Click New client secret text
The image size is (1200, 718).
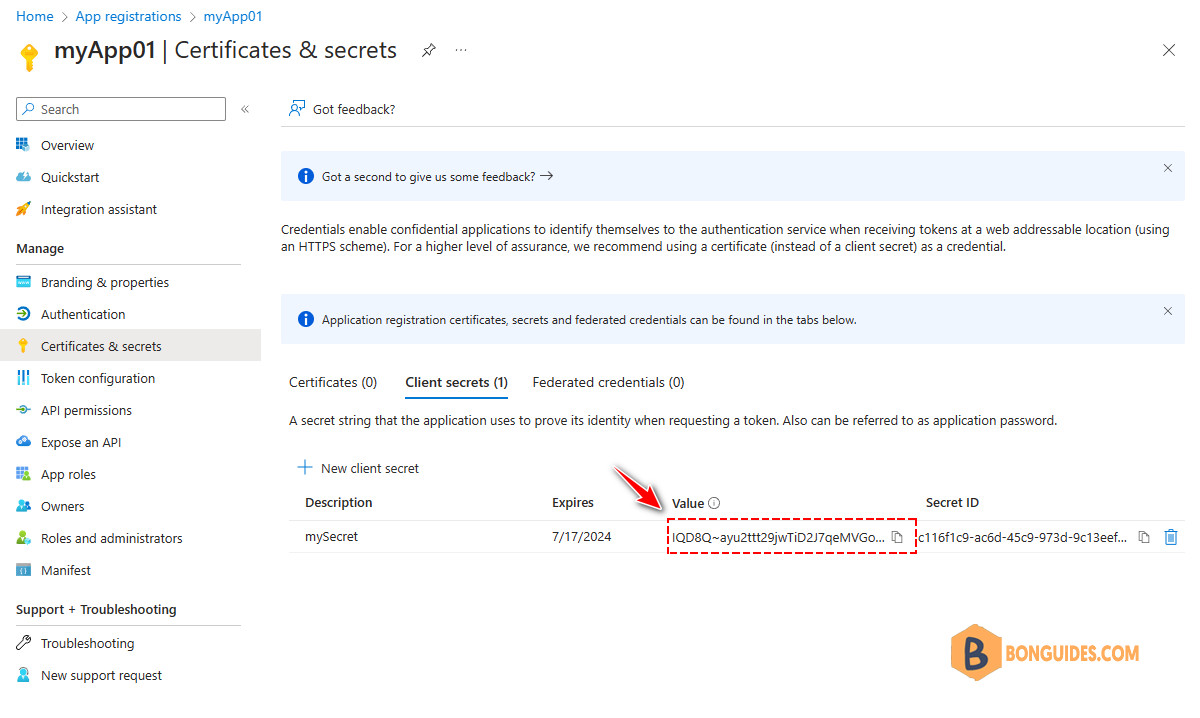tap(370, 468)
